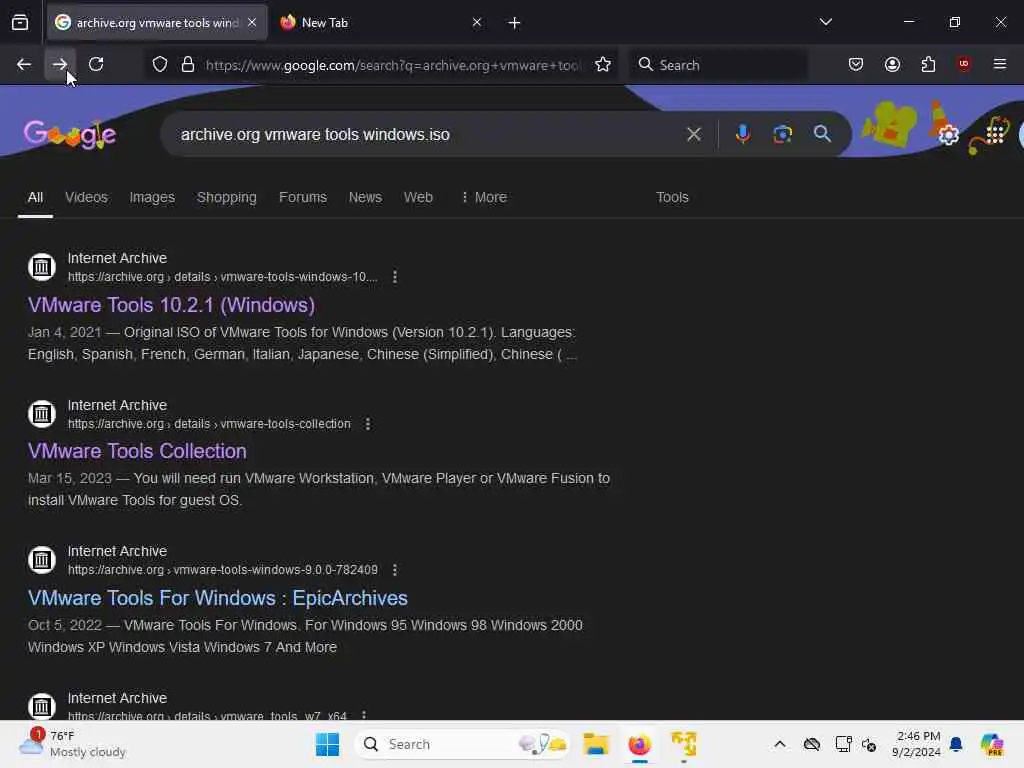1024x768 pixels.
Task: Click the Windows taskbar Search box
Action: 462,744
